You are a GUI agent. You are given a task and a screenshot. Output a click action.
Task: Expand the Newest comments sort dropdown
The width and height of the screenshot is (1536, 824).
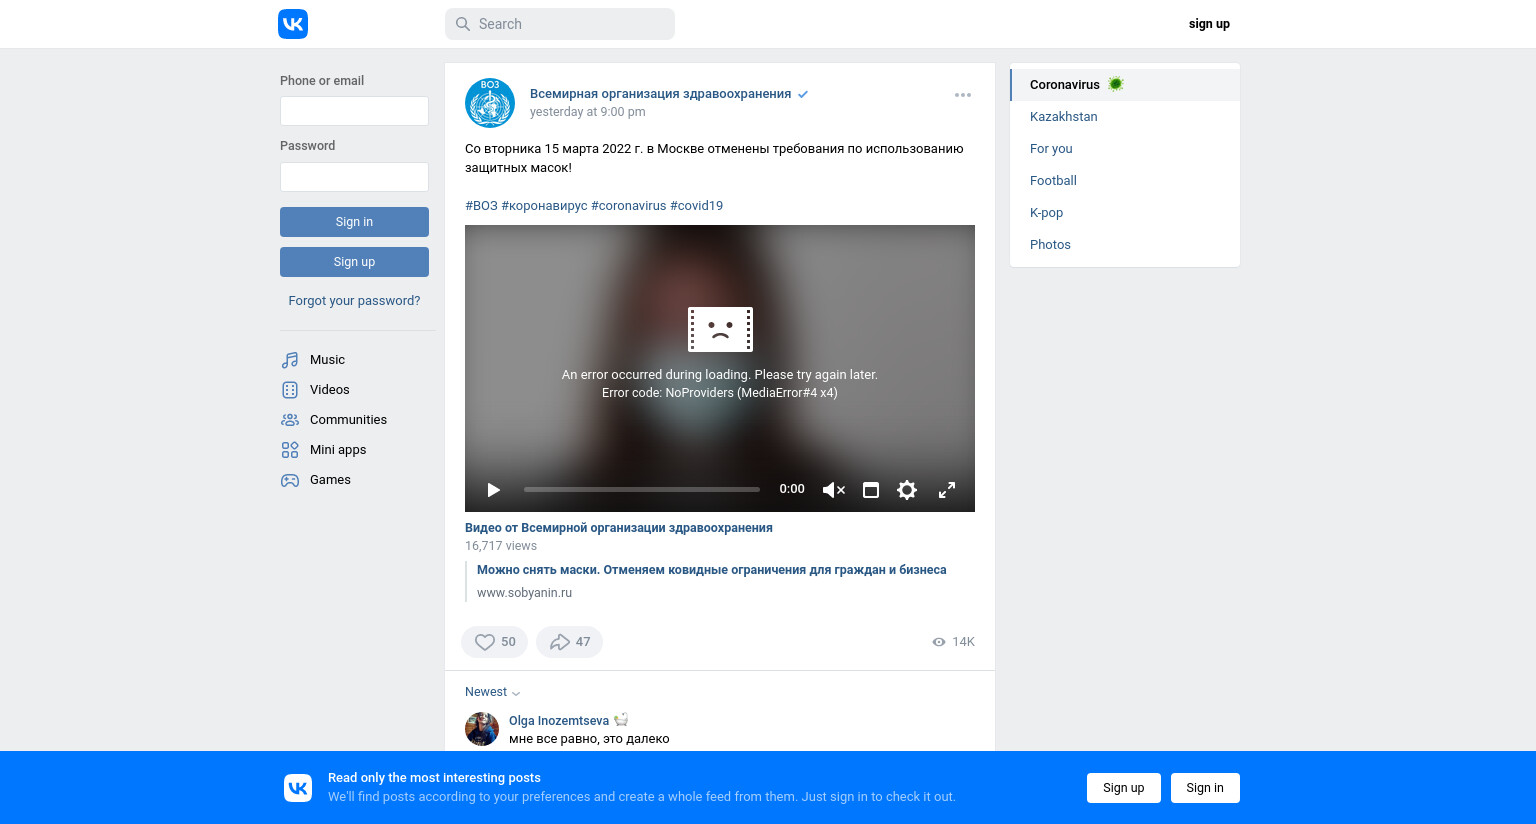(x=492, y=692)
